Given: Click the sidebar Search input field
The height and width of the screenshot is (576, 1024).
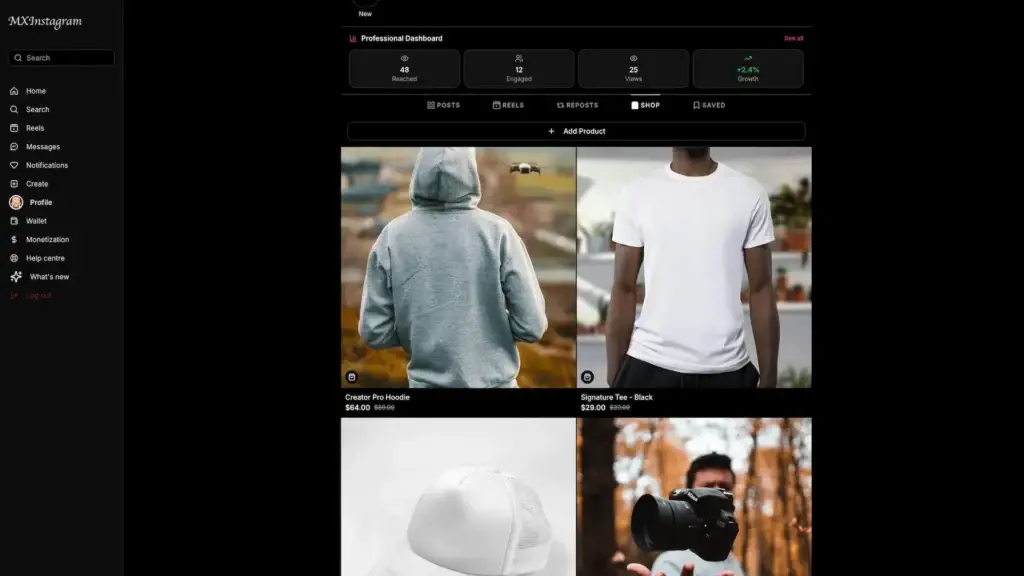Looking at the screenshot, I should tap(61, 58).
